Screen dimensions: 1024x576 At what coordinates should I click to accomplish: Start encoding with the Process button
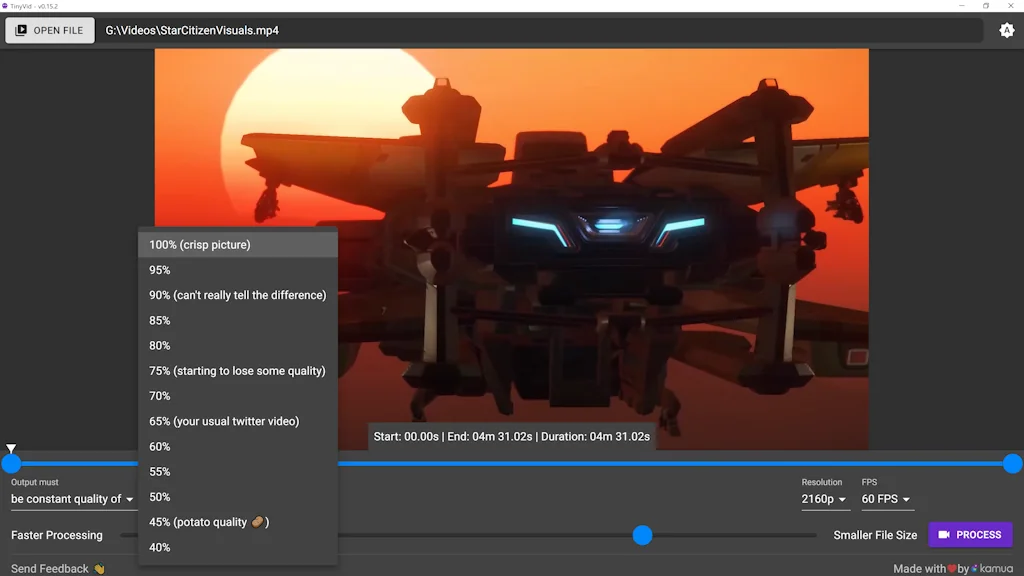point(969,535)
